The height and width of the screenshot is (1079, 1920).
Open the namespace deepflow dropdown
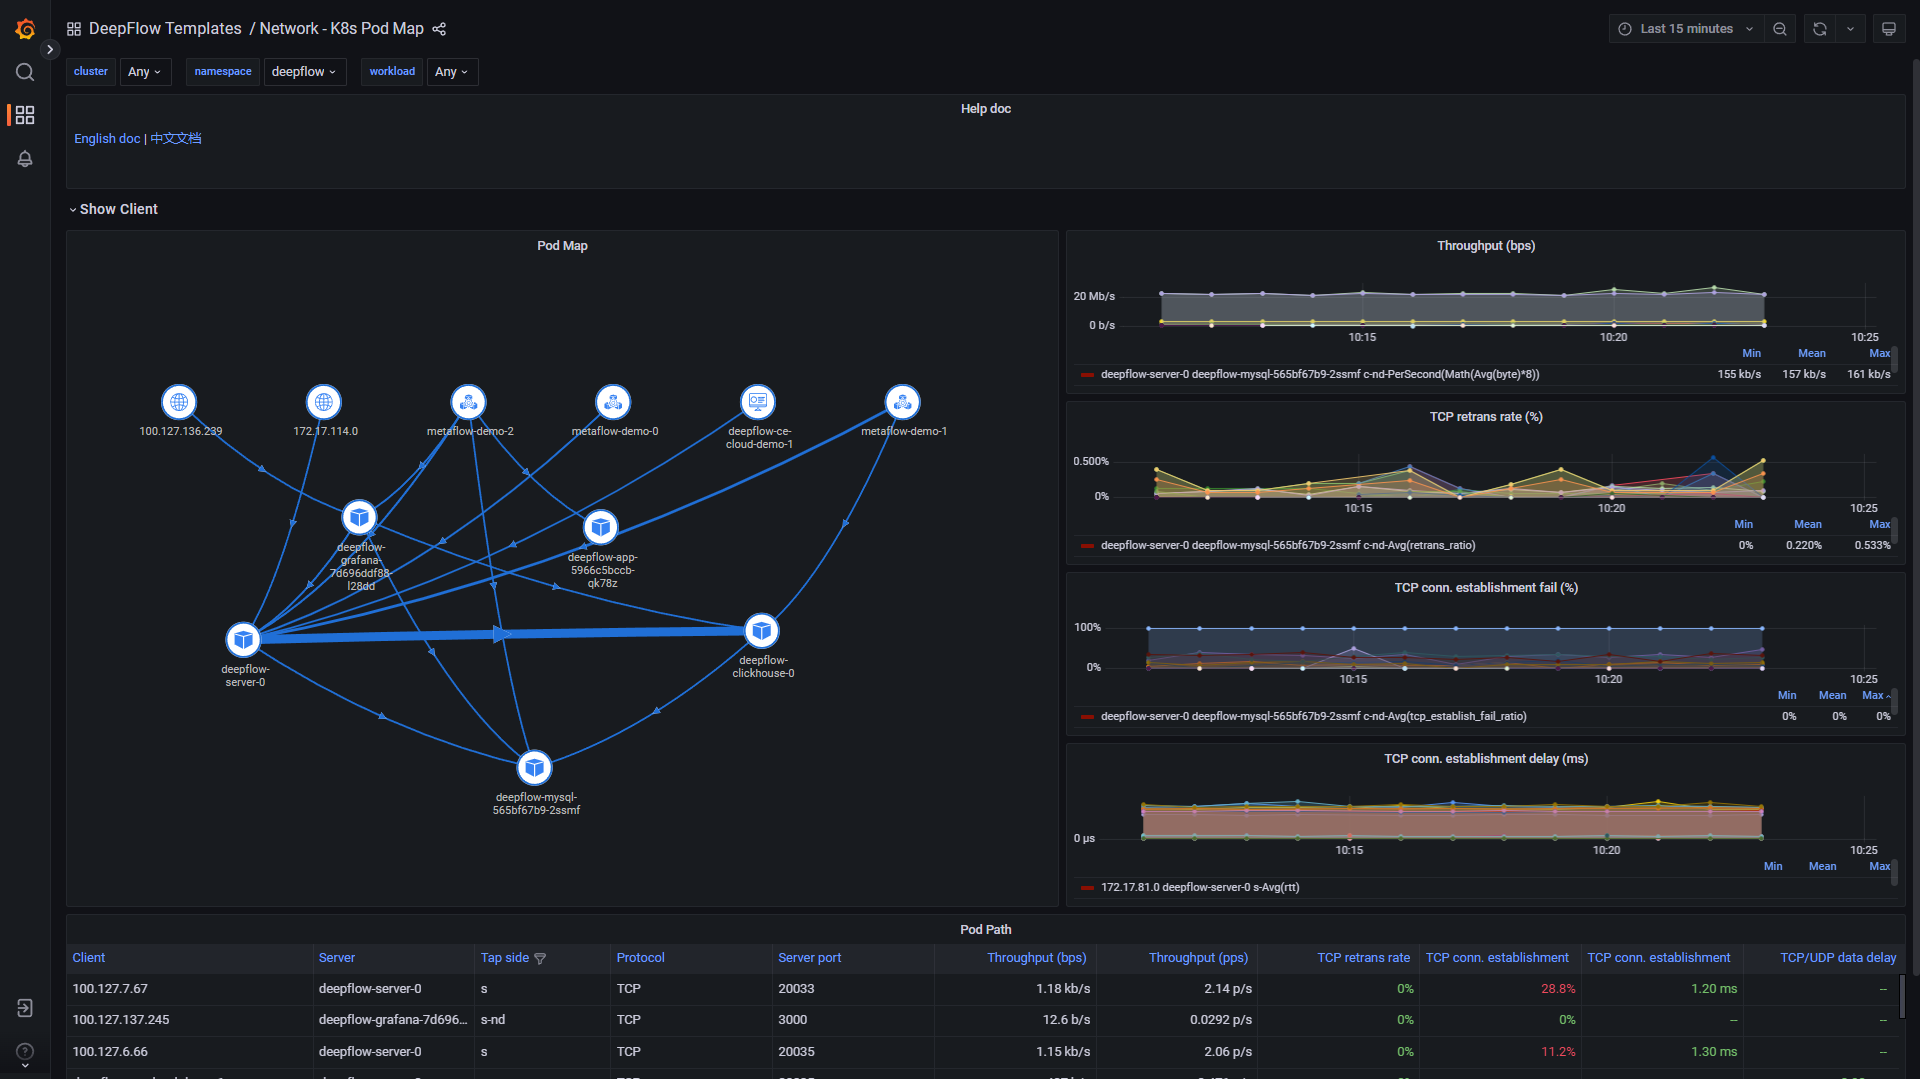304,71
